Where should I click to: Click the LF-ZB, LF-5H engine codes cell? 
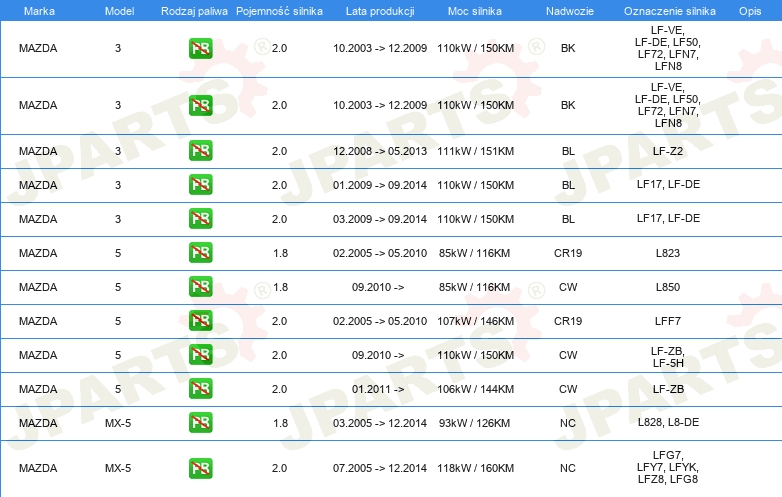(x=668, y=357)
